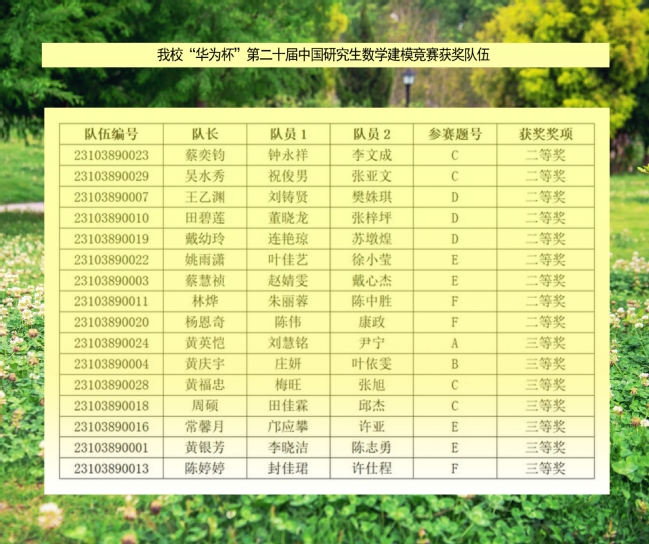Click team number 23103890007 cell
Image resolution: width=649 pixels, height=544 pixels.
pyautogui.click(x=111, y=197)
